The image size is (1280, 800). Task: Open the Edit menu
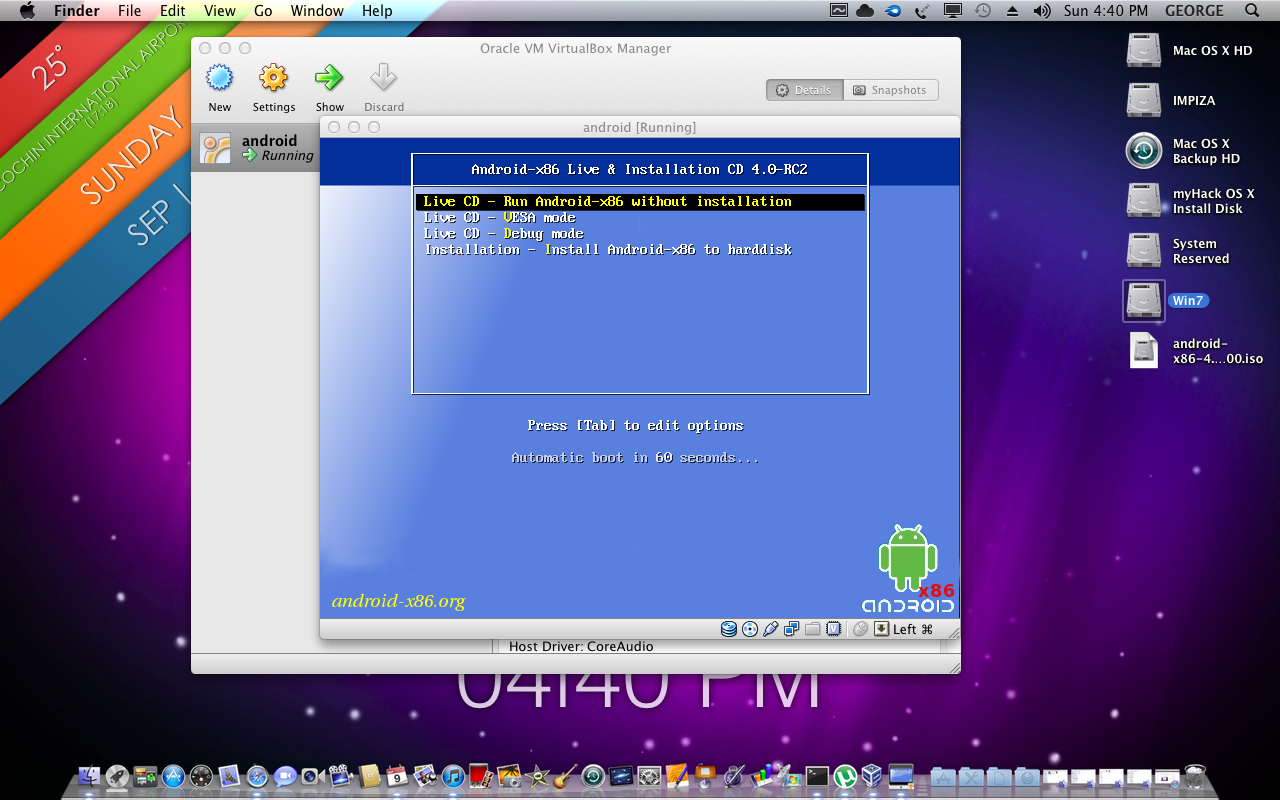pos(173,11)
